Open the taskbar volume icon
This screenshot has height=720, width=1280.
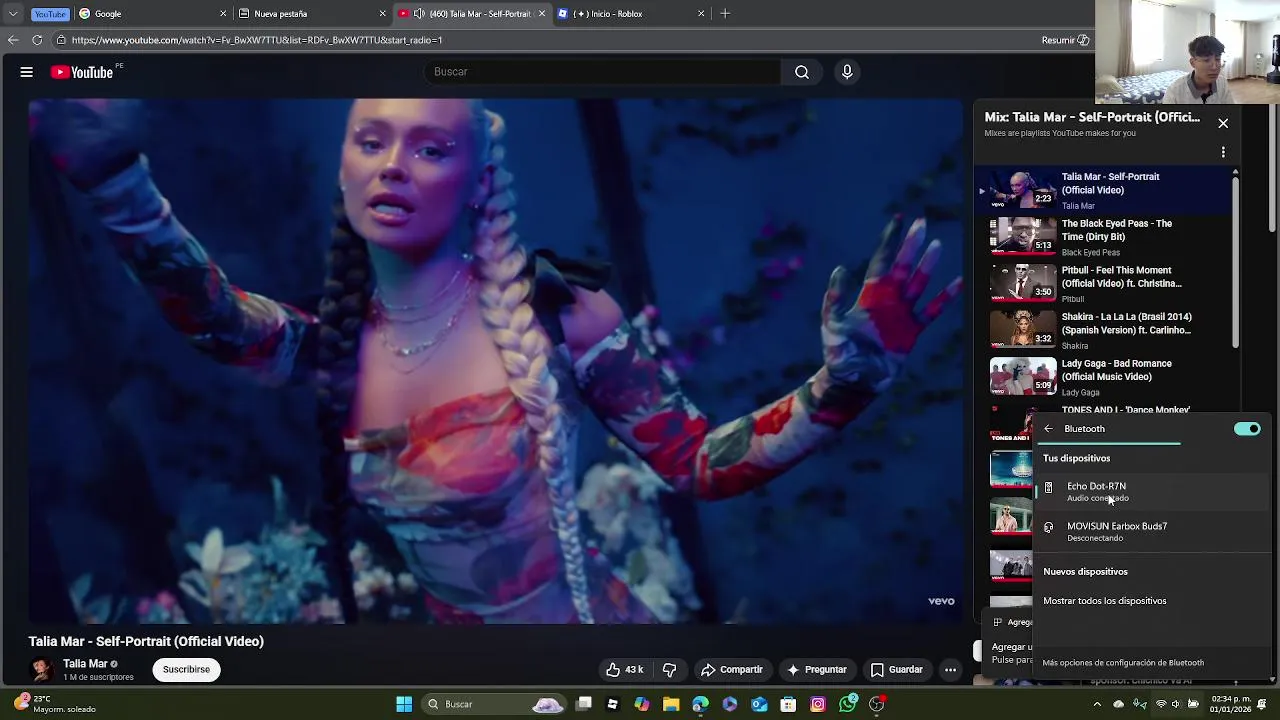click(1176, 704)
